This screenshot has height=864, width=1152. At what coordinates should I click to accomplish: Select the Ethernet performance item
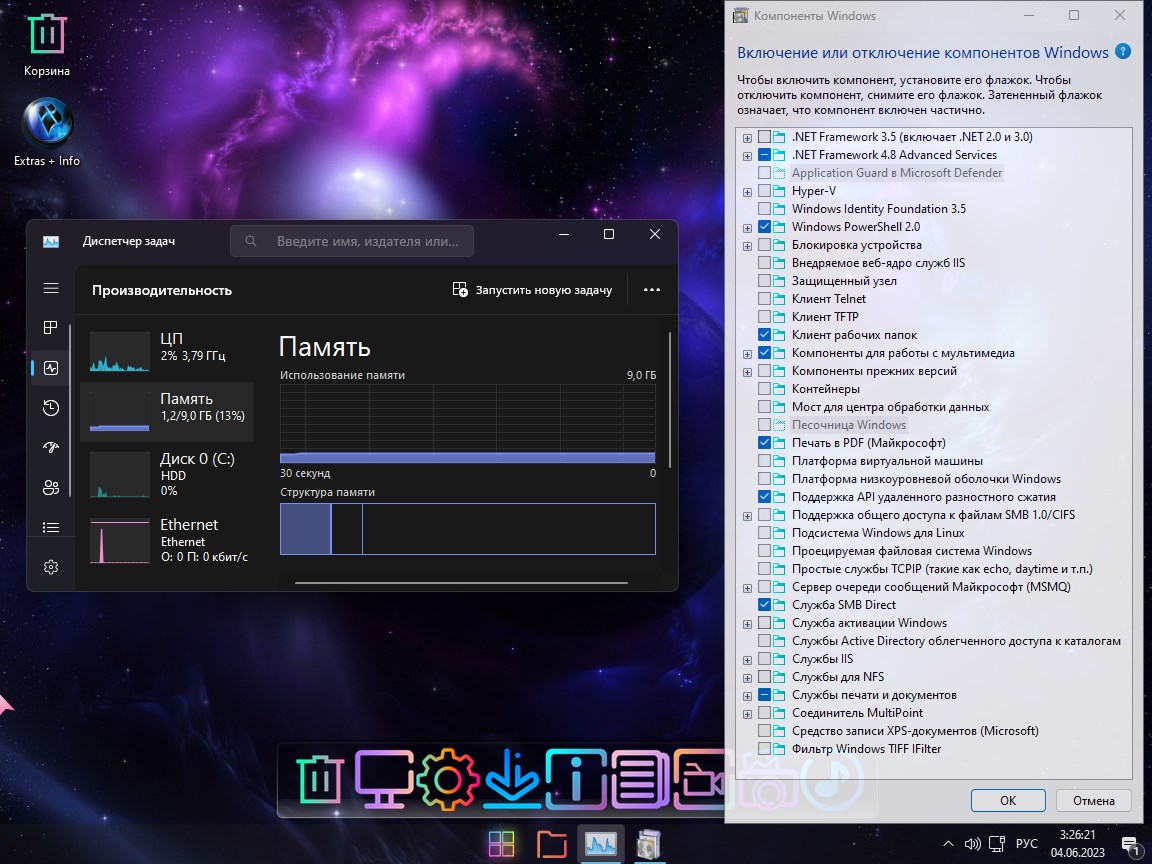[166, 539]
